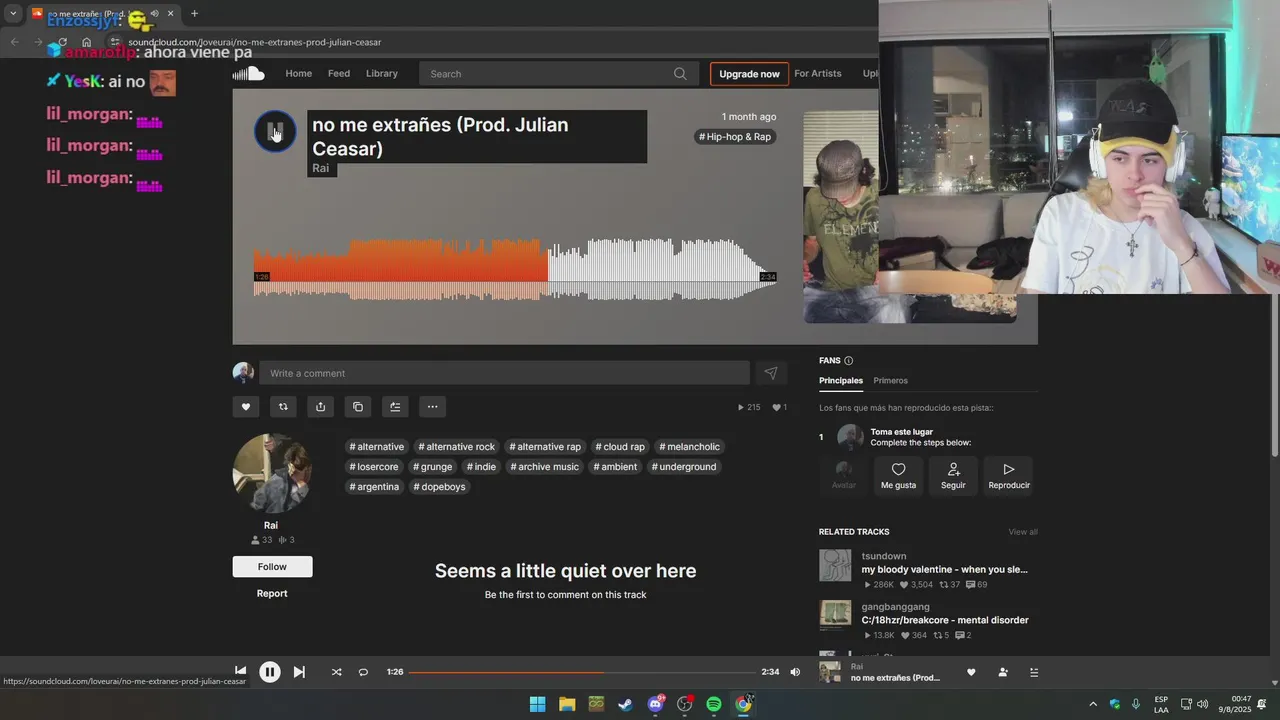This screenshot has width=1280, height=720.
Task: Open the Feed tab
Action: coord(339,73)
